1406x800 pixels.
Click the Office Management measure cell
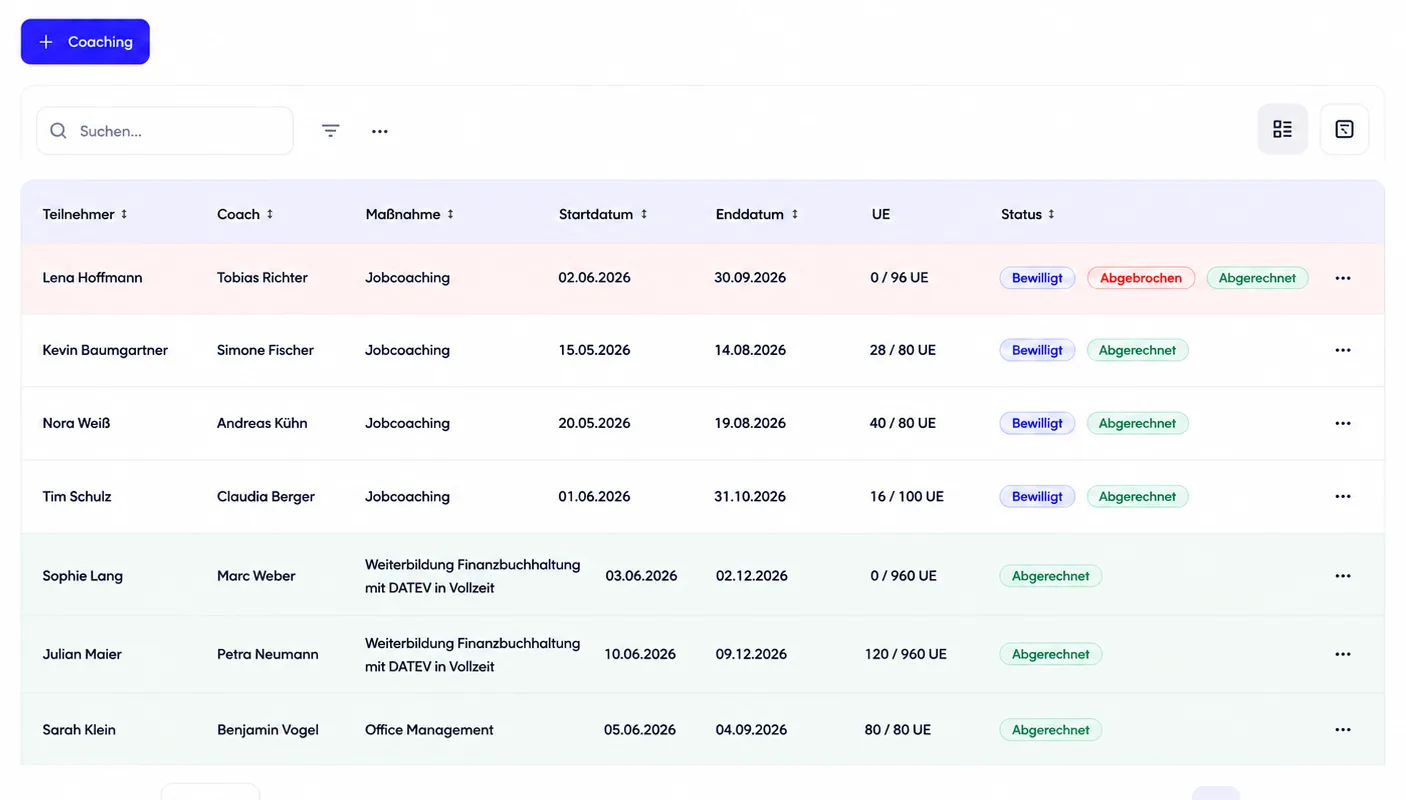coord(429,730)
